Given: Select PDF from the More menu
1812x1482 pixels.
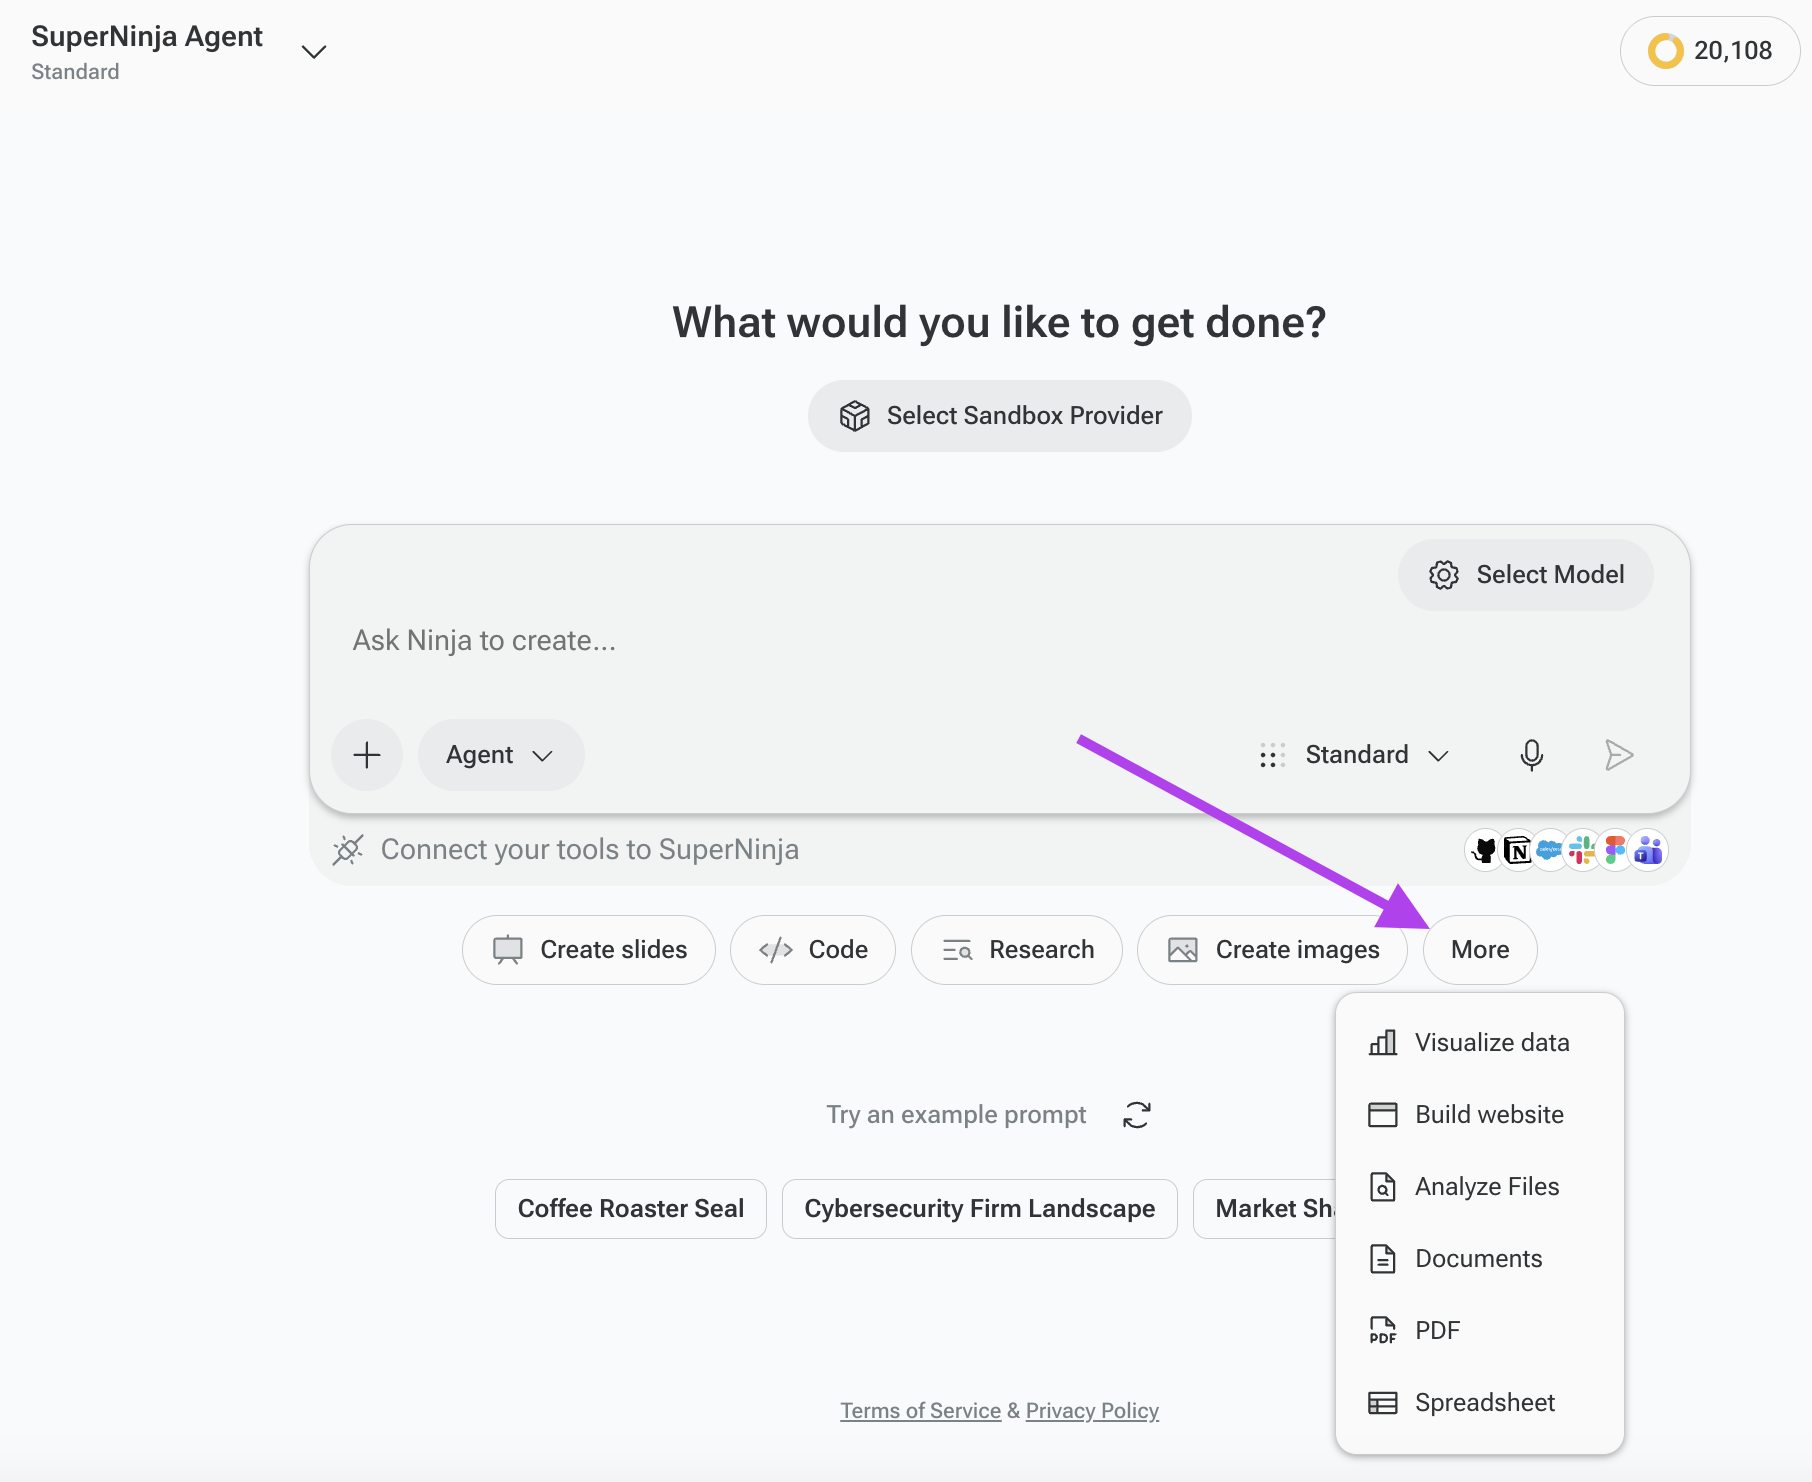Looking at the screenshot, I should coord(1480,1331).
